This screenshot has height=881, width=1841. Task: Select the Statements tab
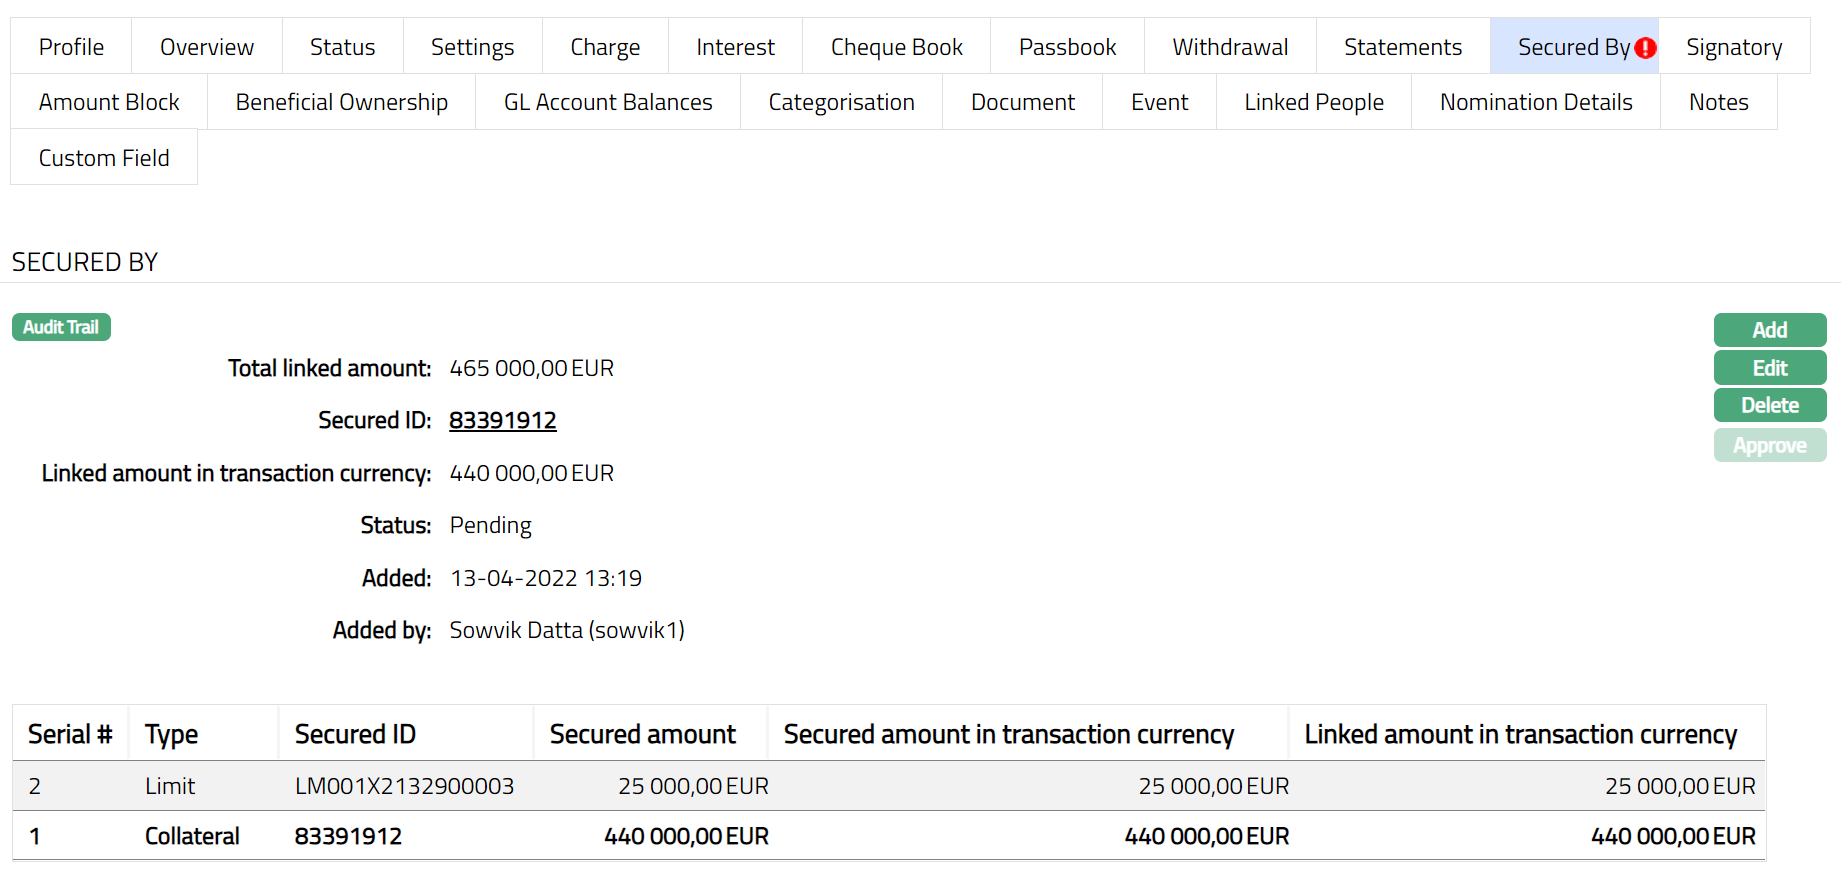pos(1402,47)
